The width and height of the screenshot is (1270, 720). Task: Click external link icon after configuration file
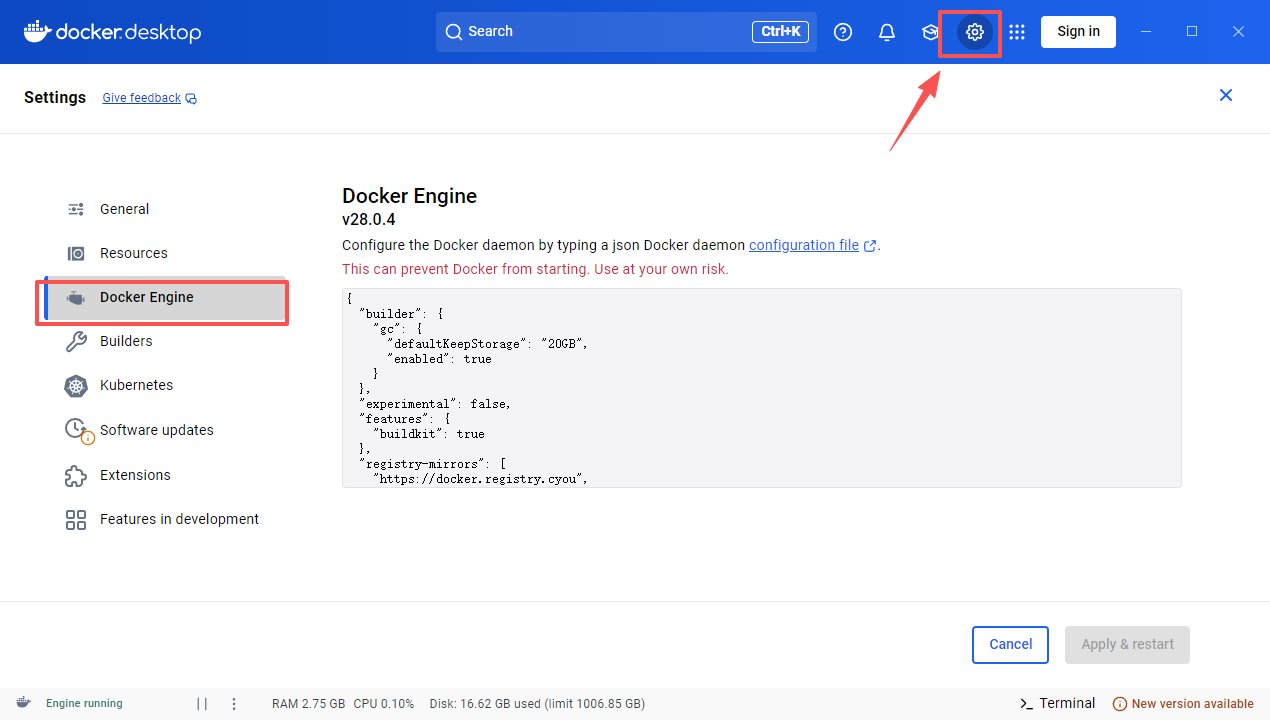tap(870, 246)
